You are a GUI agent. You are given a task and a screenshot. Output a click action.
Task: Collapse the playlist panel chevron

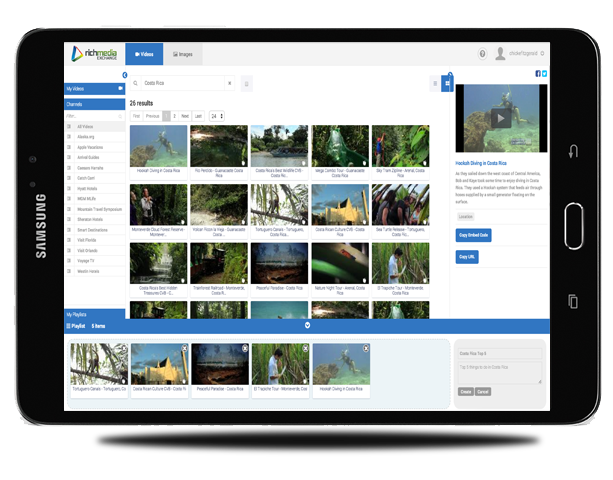tap(307, 325)
